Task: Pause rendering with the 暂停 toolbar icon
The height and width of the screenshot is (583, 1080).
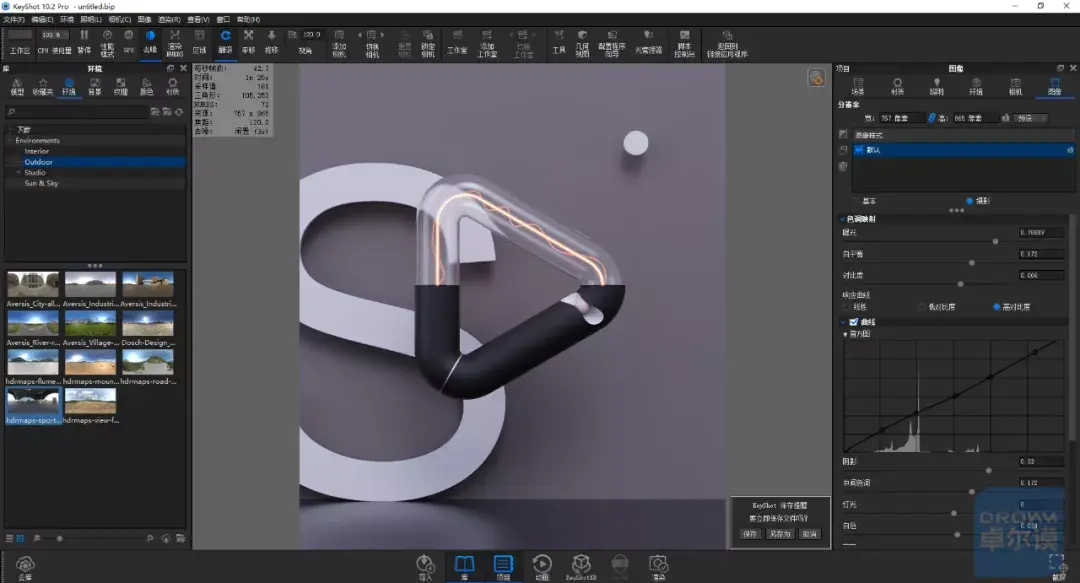Action: click(x=84, y=39)
